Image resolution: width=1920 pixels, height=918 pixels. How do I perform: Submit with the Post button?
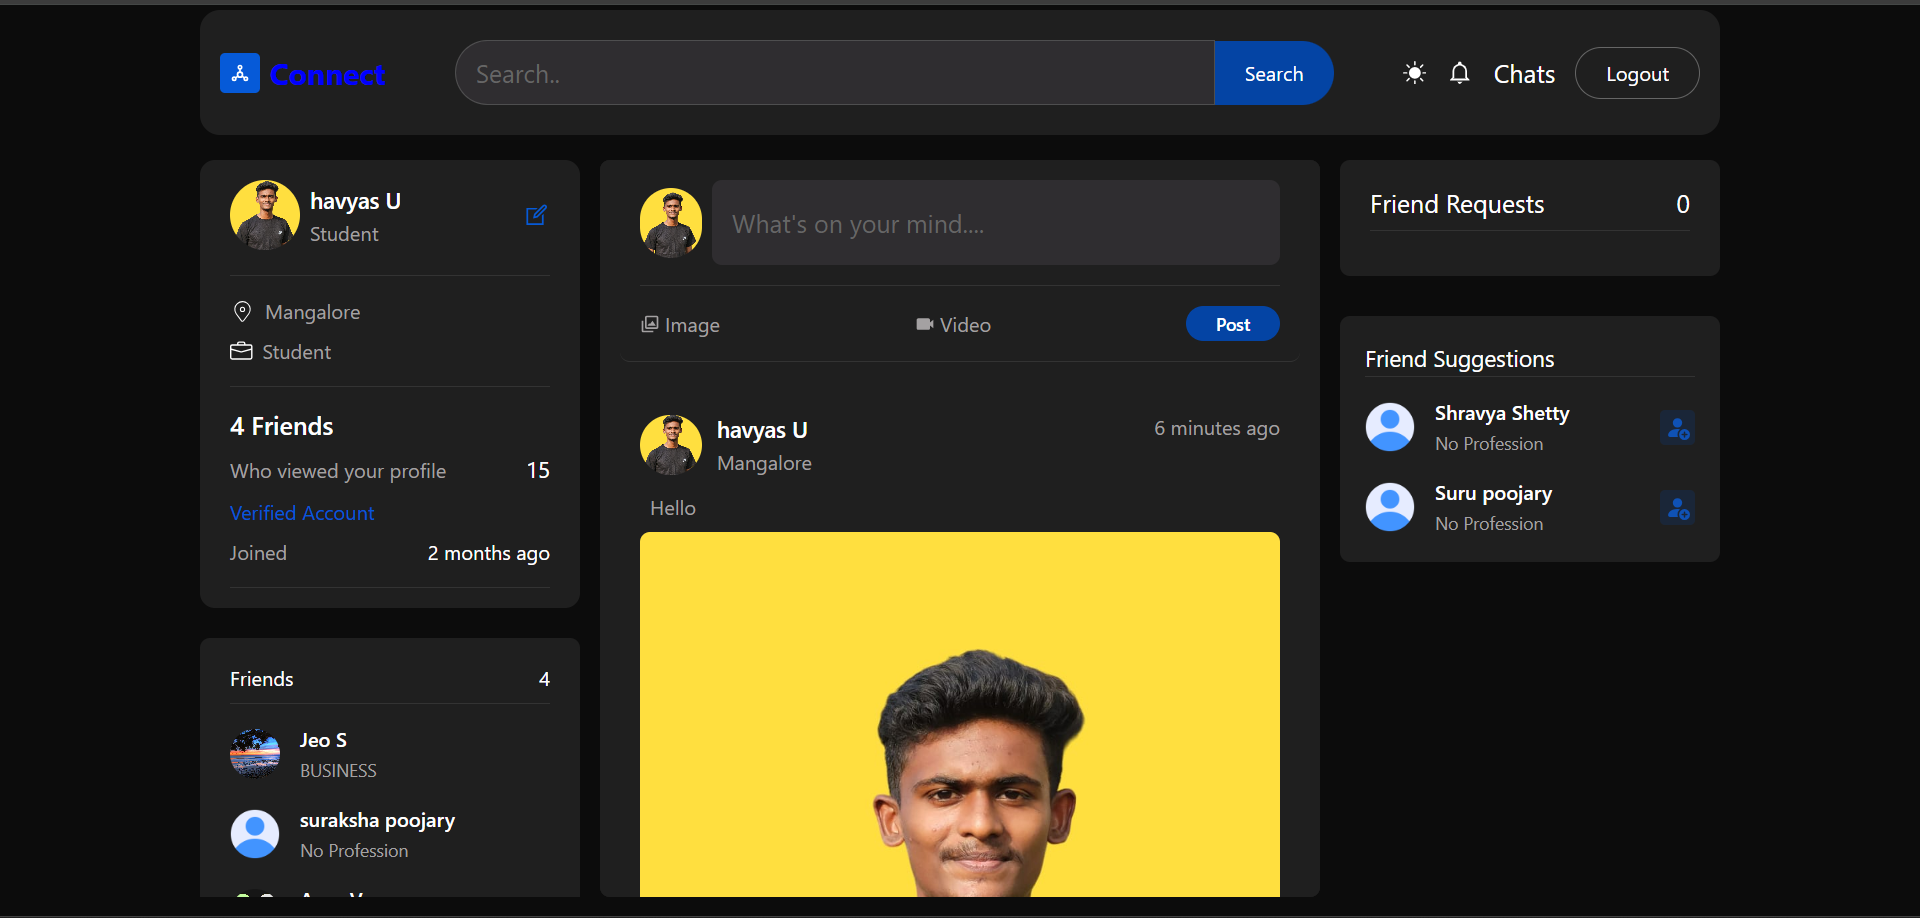[1232, 324]
